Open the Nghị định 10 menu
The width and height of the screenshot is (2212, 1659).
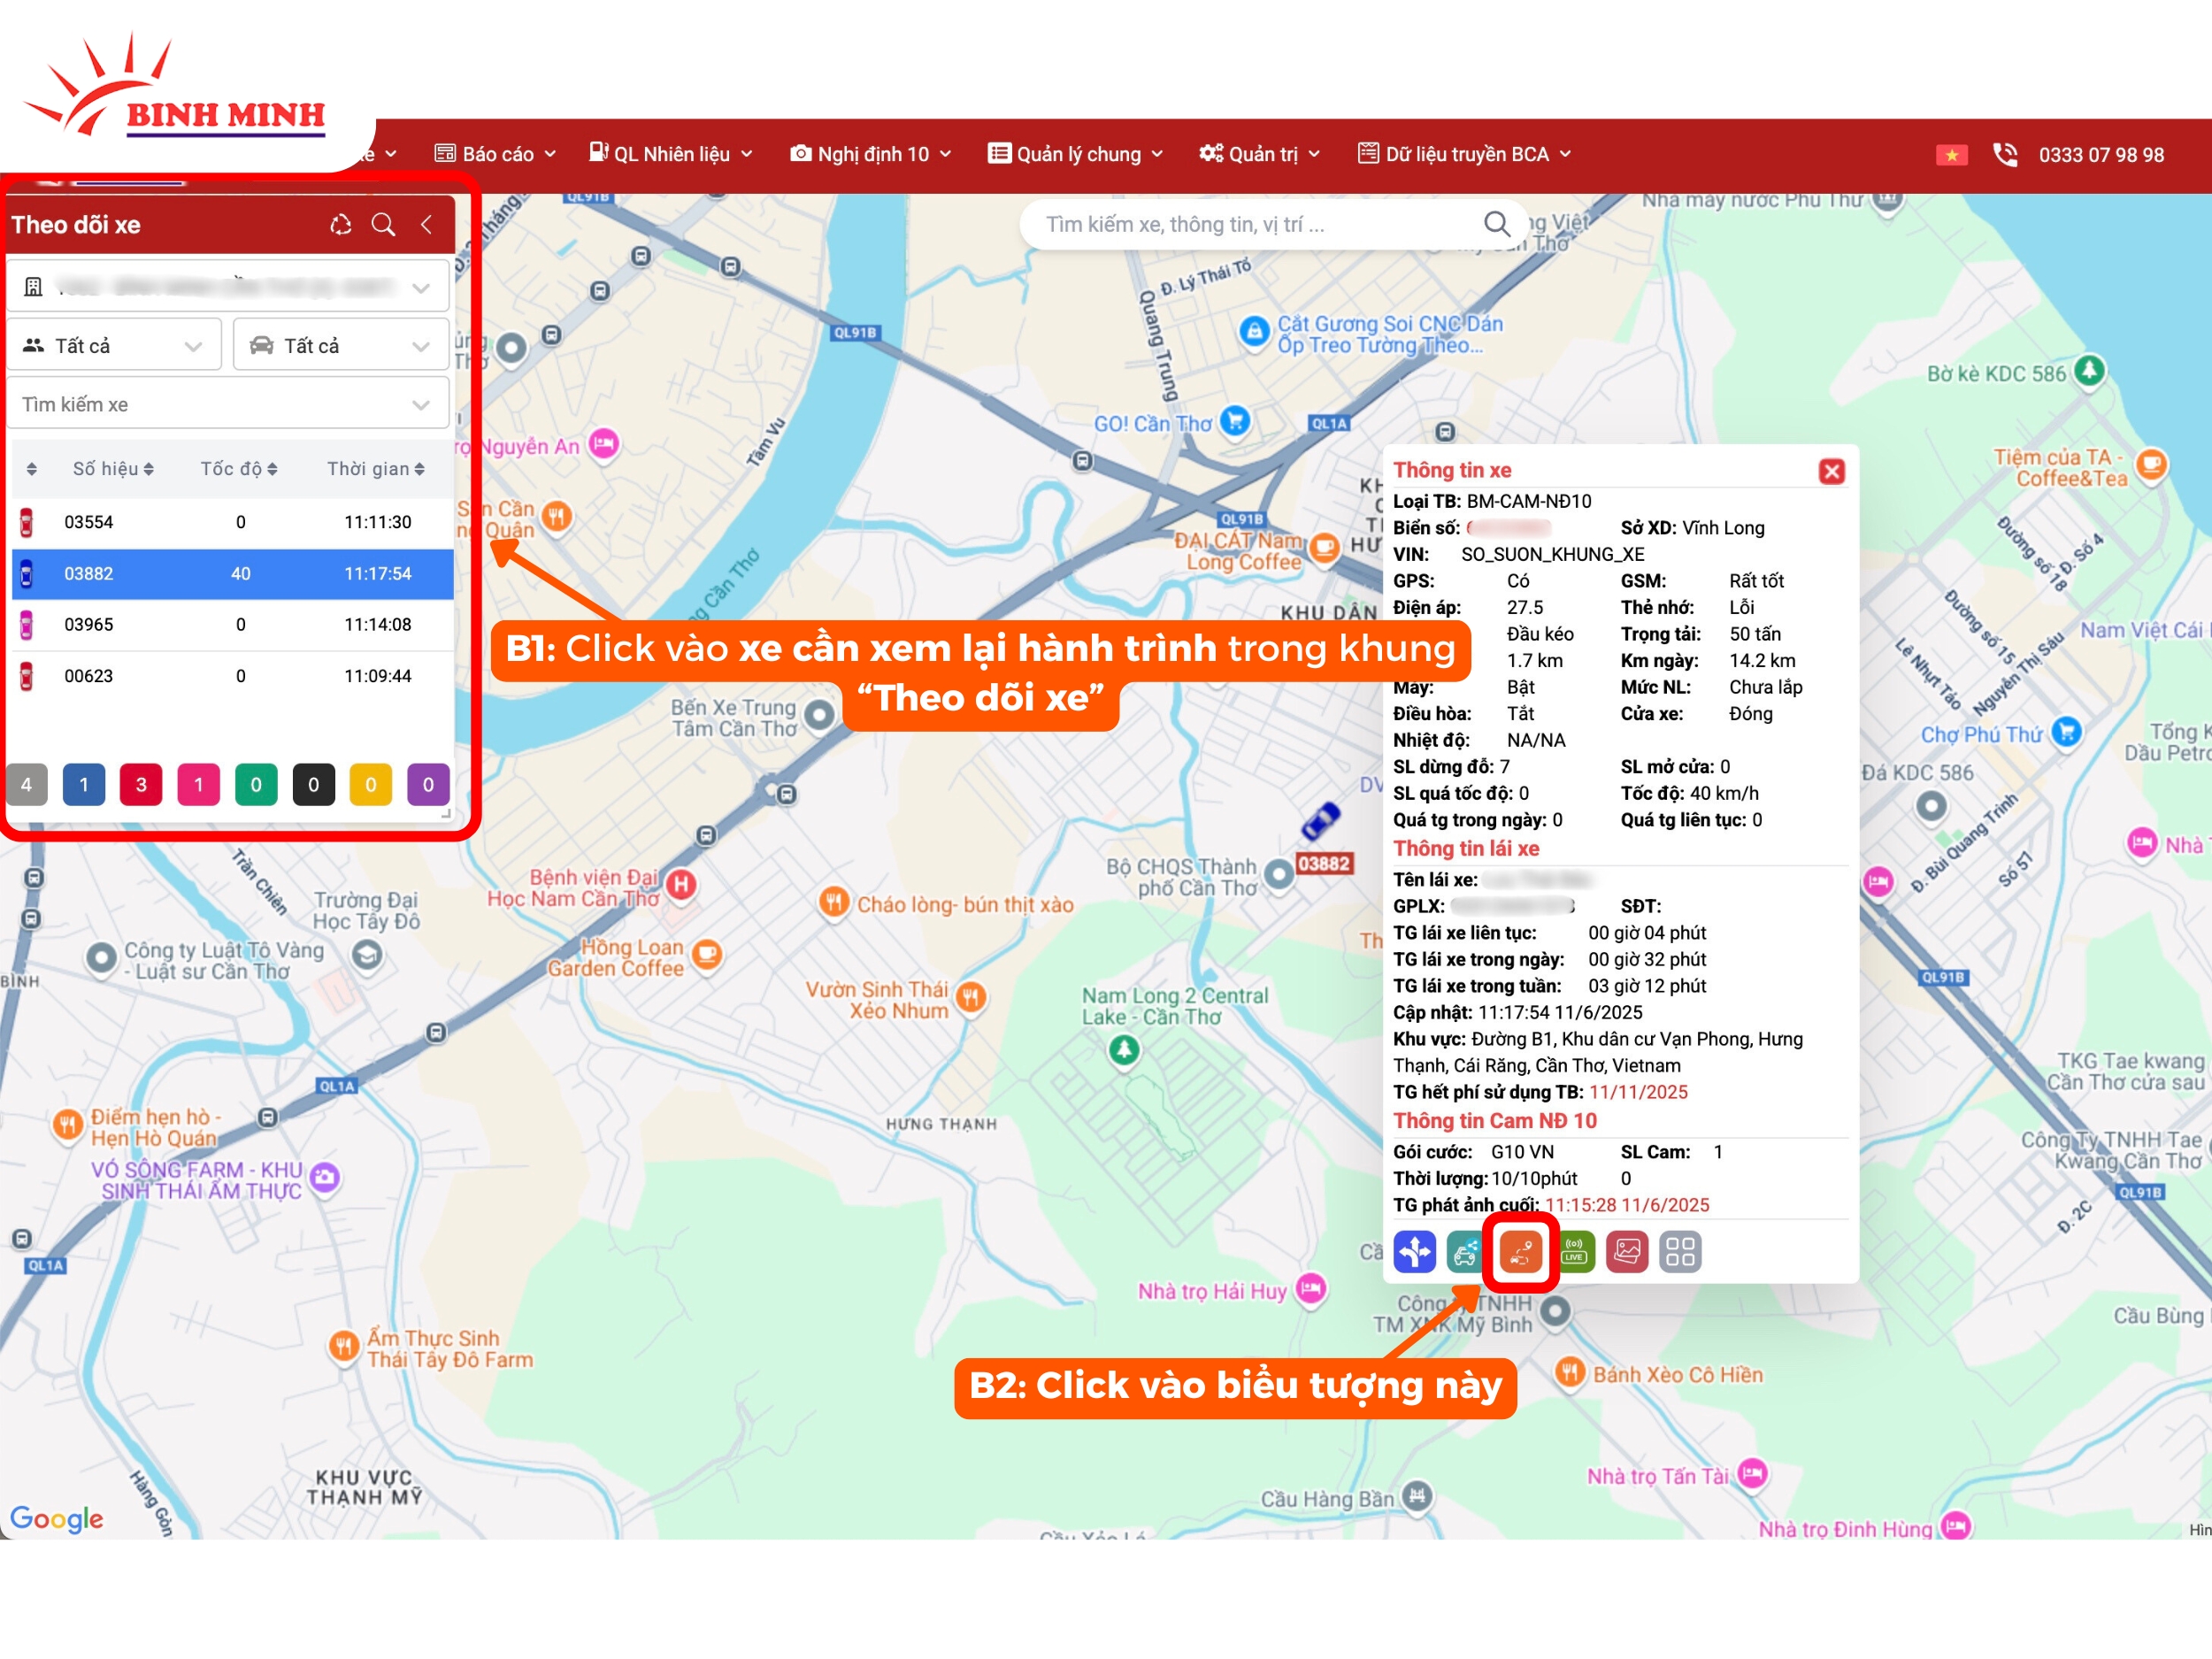click(871, 154)
